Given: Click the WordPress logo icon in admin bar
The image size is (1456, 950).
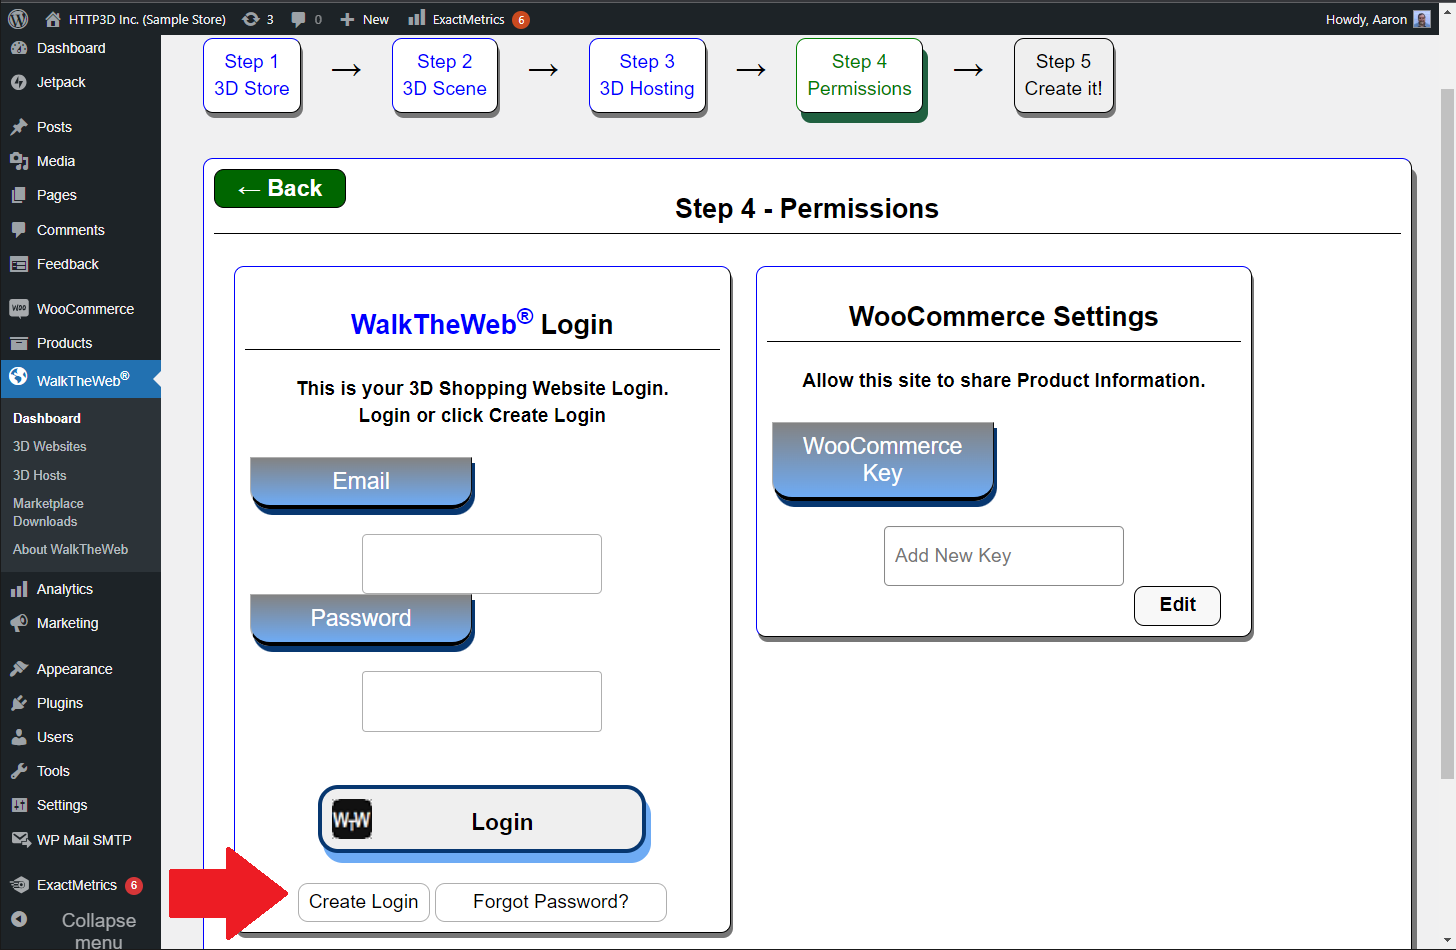Looking at the screenshot, I should (x=18, y=19).
